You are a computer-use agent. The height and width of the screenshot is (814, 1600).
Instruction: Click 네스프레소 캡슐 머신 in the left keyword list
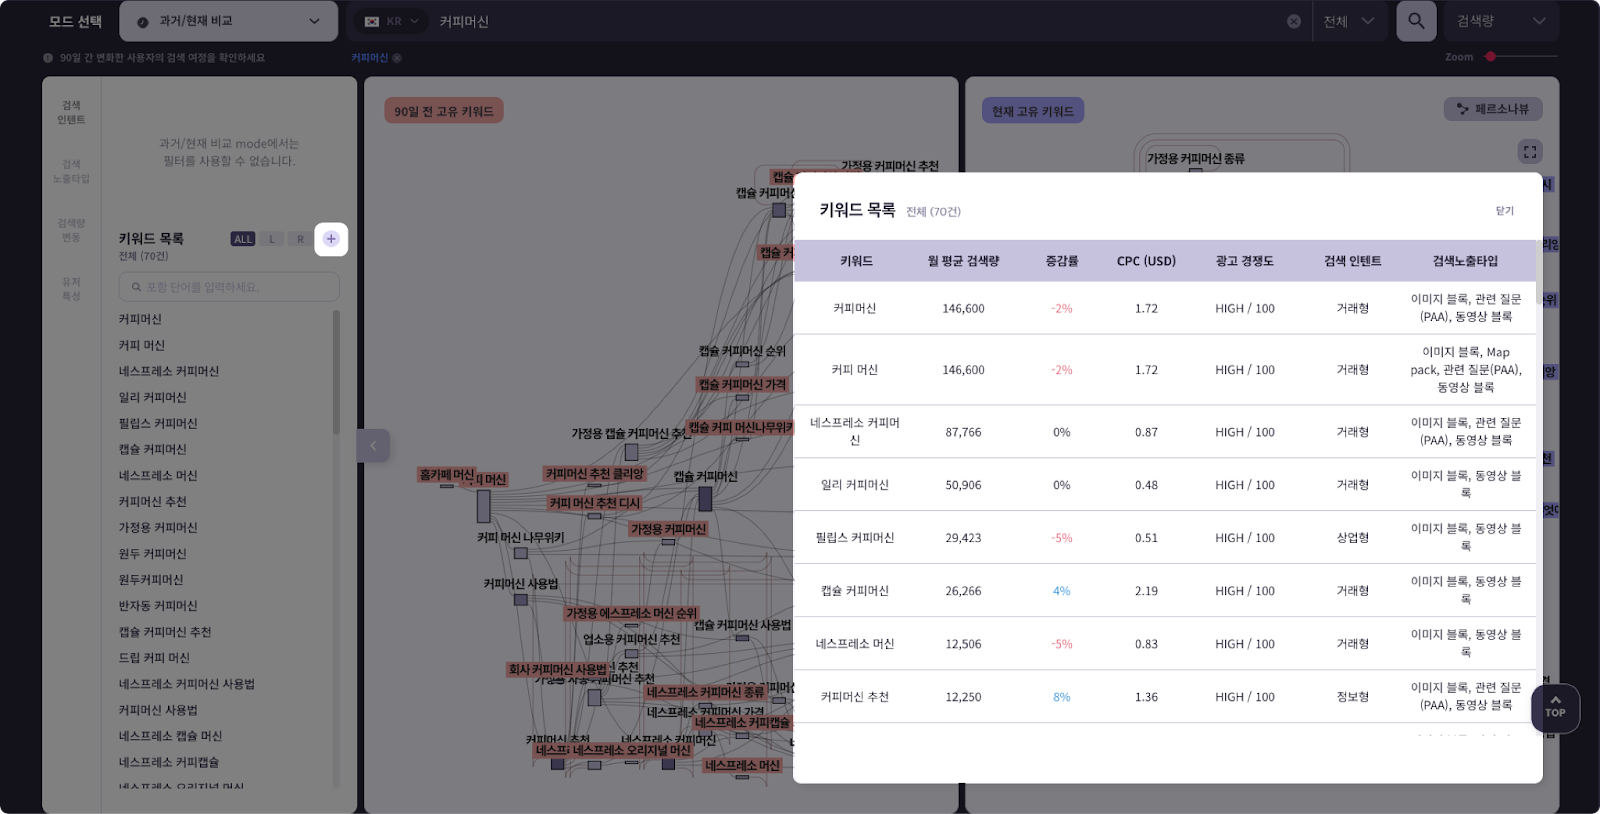pos(170,735)
